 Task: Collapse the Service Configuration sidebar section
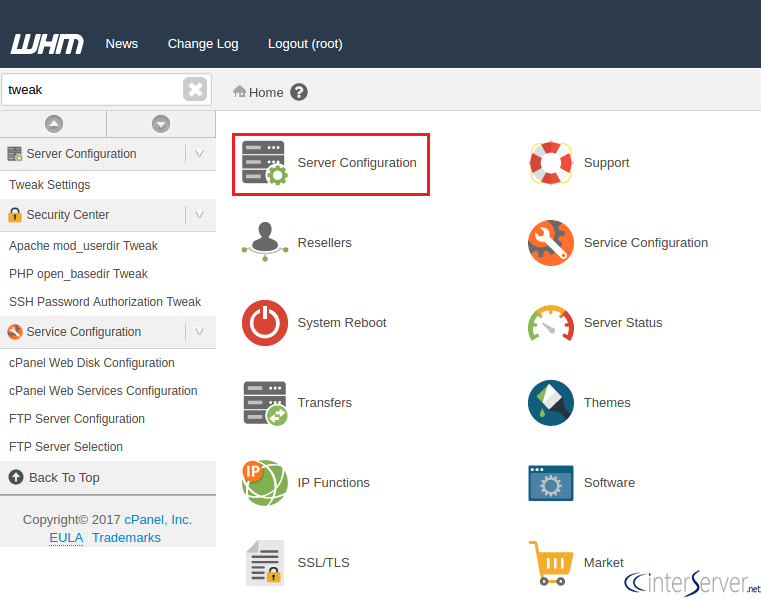point(199,332)
